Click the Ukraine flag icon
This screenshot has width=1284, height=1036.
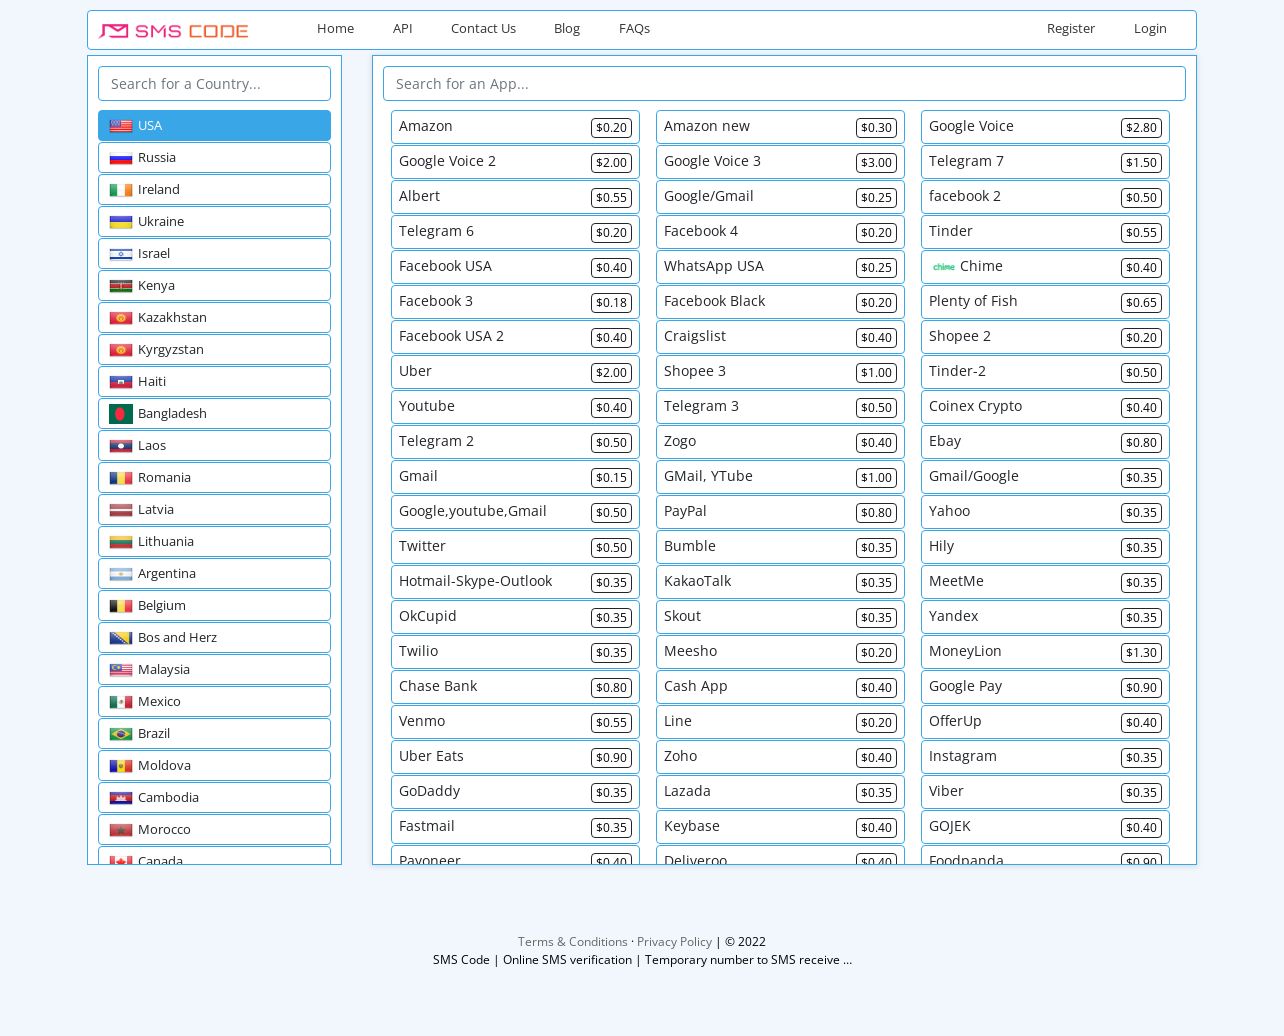tap(121, 222)
